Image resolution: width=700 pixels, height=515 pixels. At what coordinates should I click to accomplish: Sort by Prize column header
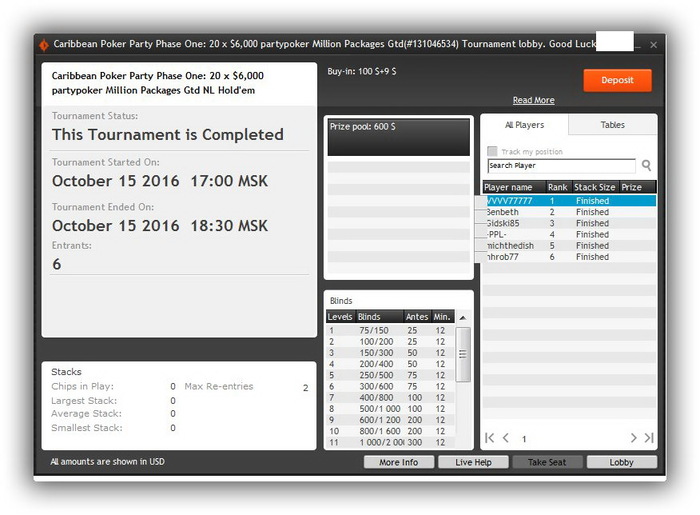(638, 187)
